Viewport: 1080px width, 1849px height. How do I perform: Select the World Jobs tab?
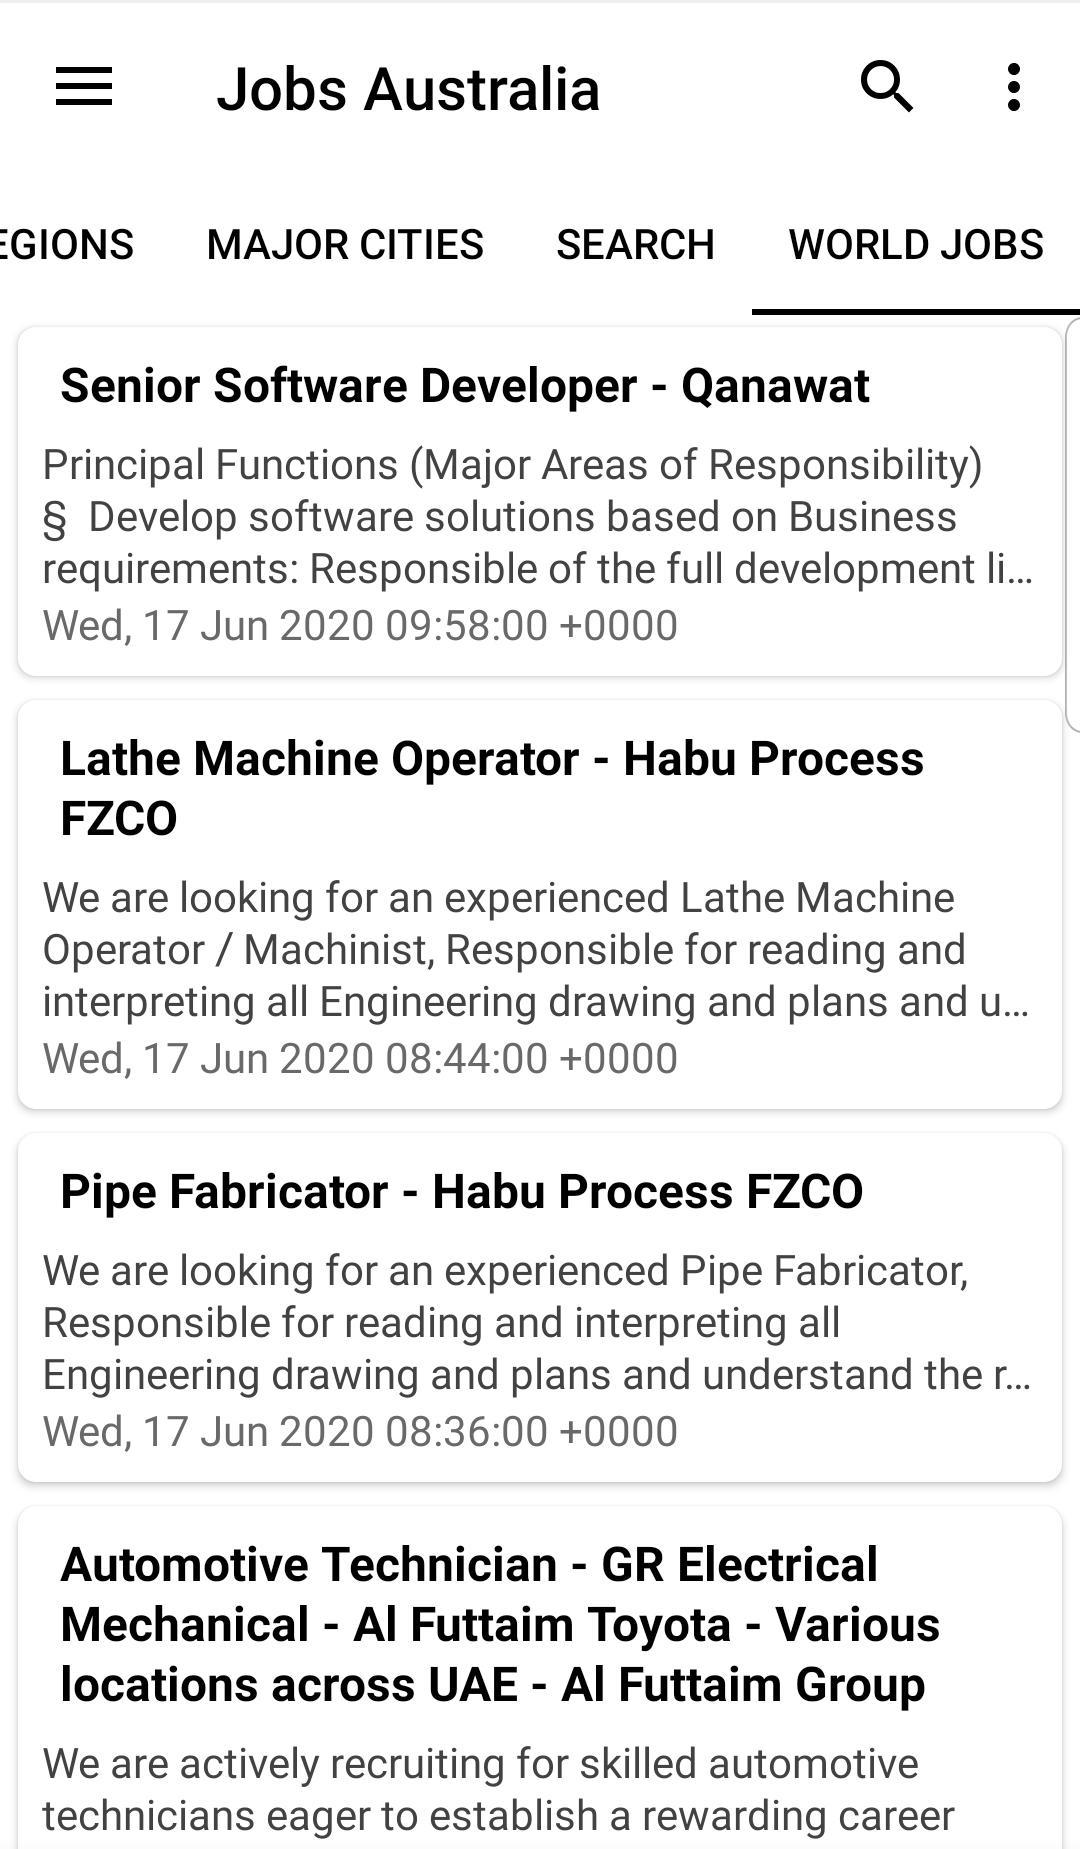pyautogui.click(x=916, y=245)
